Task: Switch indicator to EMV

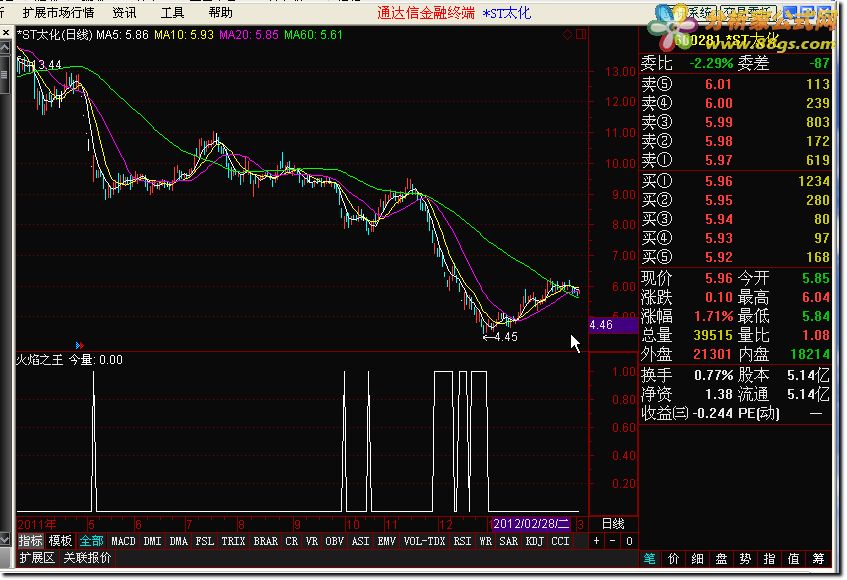Action: point(387,541)
